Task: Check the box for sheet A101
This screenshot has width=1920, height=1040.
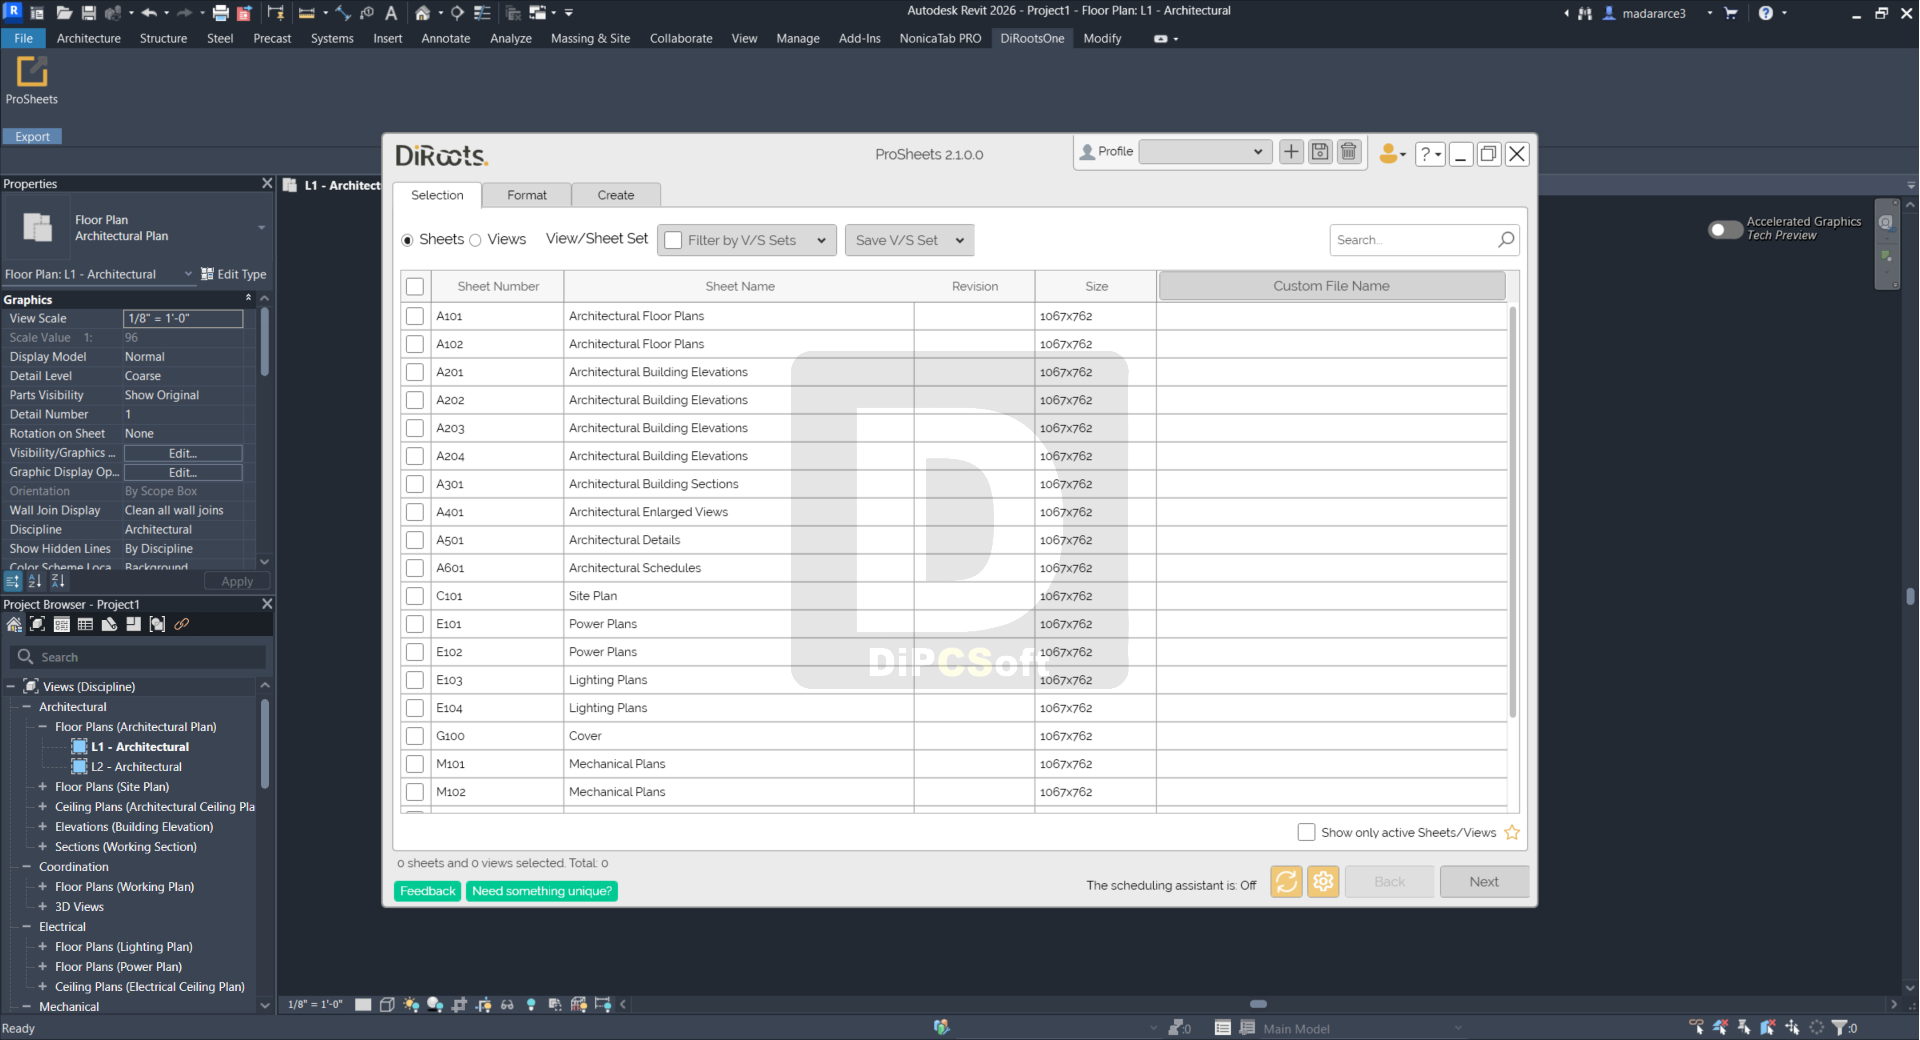Action: pyautogui.click(x=415, y=316)
